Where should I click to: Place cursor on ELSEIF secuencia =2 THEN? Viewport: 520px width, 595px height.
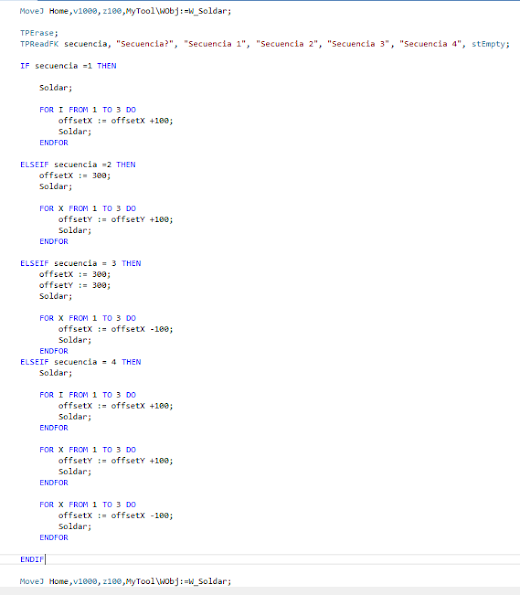click(x=78, y=165)
